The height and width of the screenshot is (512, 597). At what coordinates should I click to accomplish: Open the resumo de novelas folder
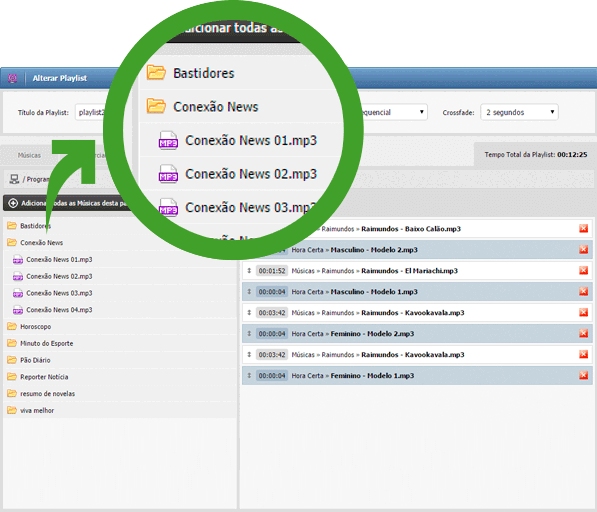pyautogui.click(x=47, y=394)
